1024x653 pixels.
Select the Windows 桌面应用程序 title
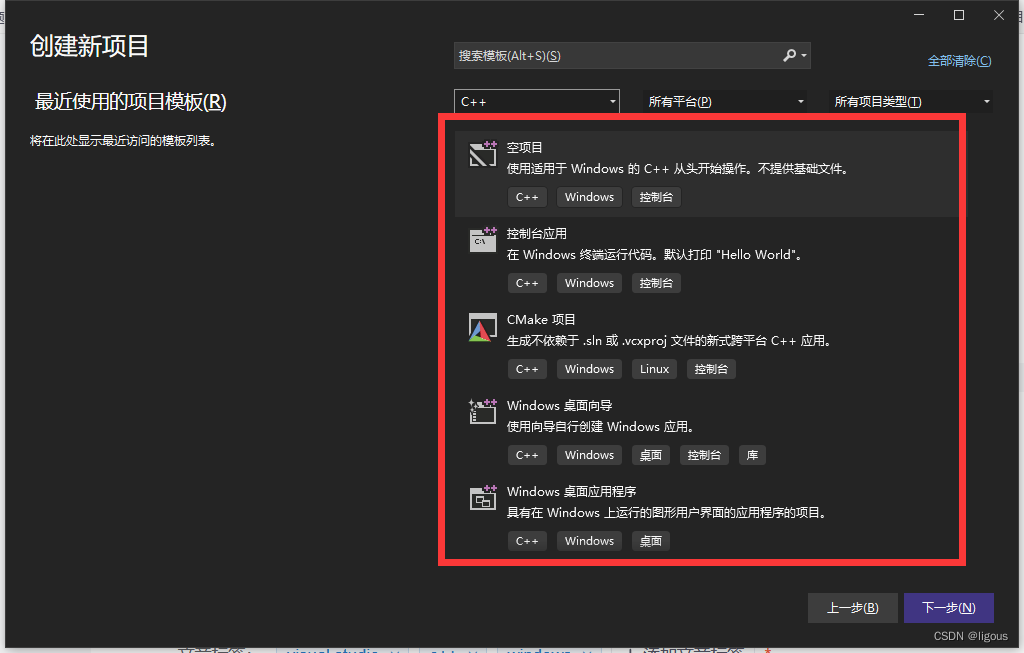(x=571, y=492)
